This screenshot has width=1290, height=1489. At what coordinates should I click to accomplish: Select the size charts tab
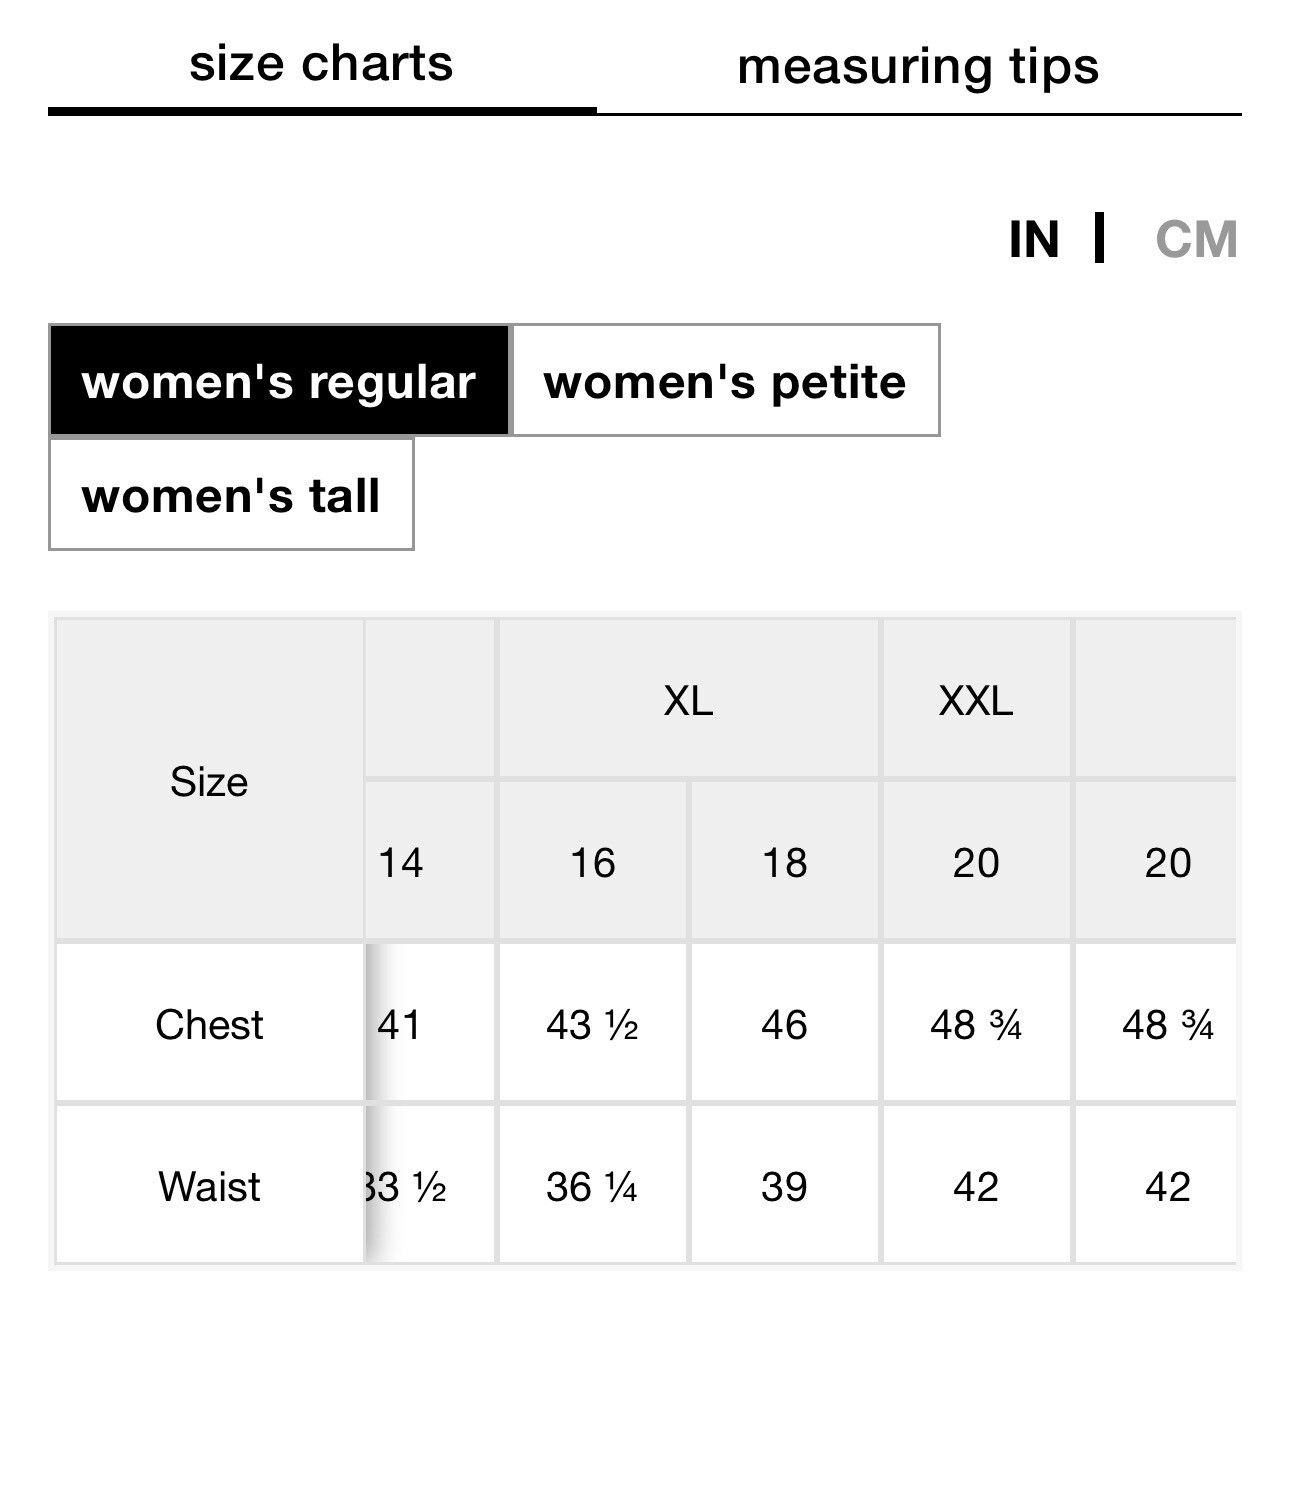click(x=321, y=65)
